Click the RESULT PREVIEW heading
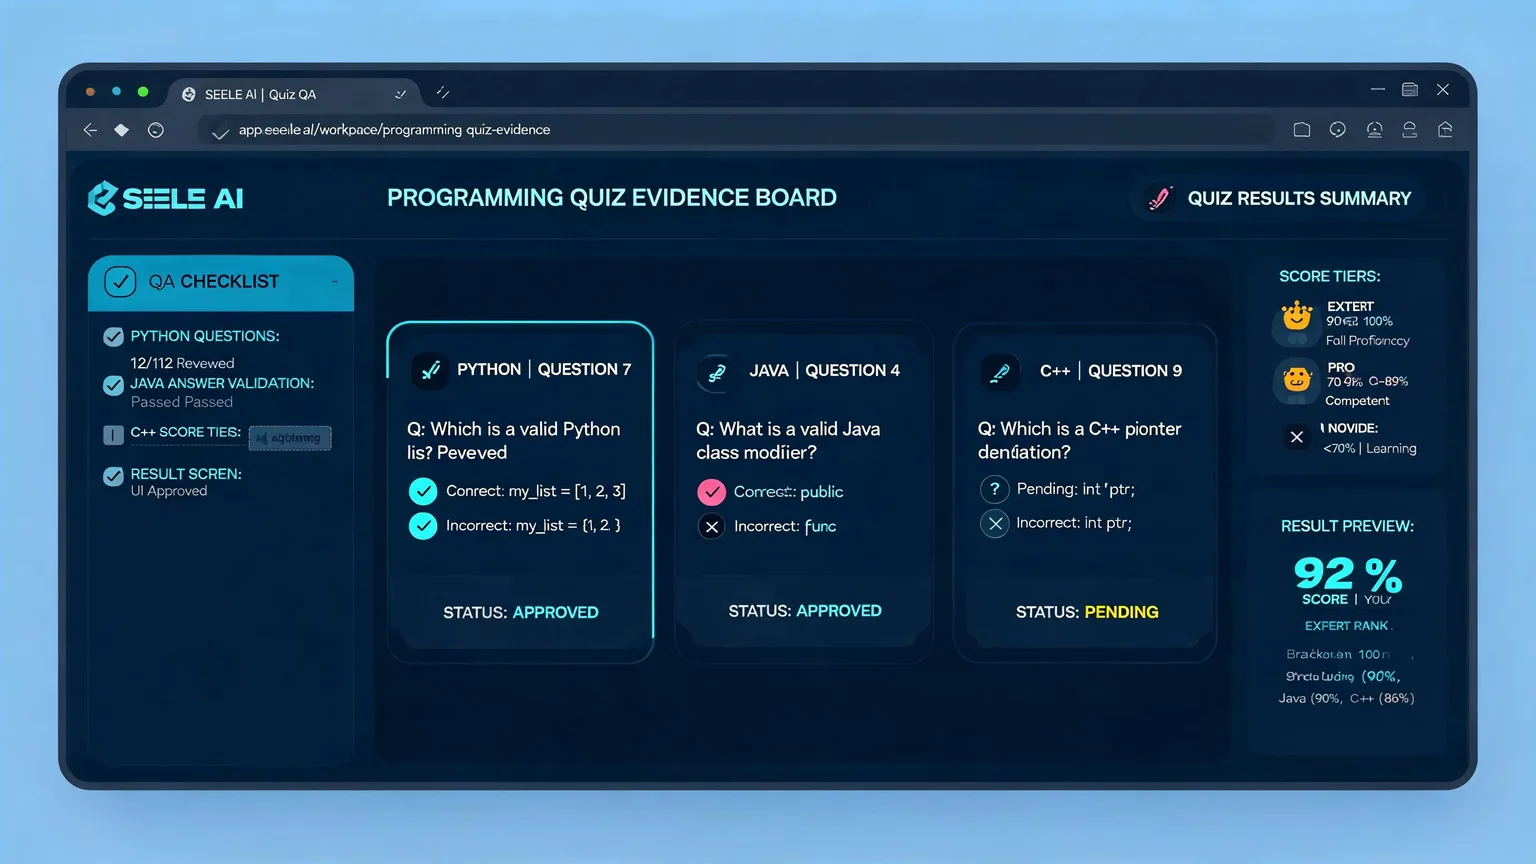Viewport: 1536px width, 864px height. pyautogui.click(x=1347, y=527)
